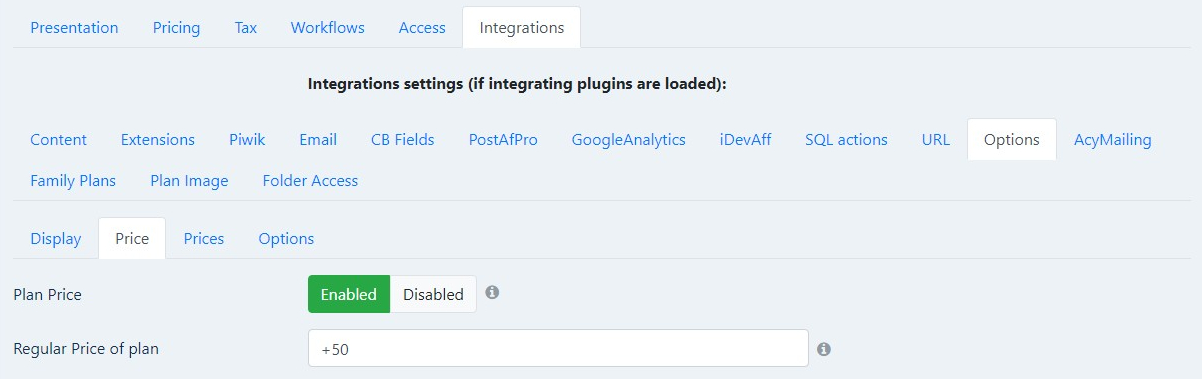Select the Access tab
This screenshot has width=1202, height=379.
422,28
